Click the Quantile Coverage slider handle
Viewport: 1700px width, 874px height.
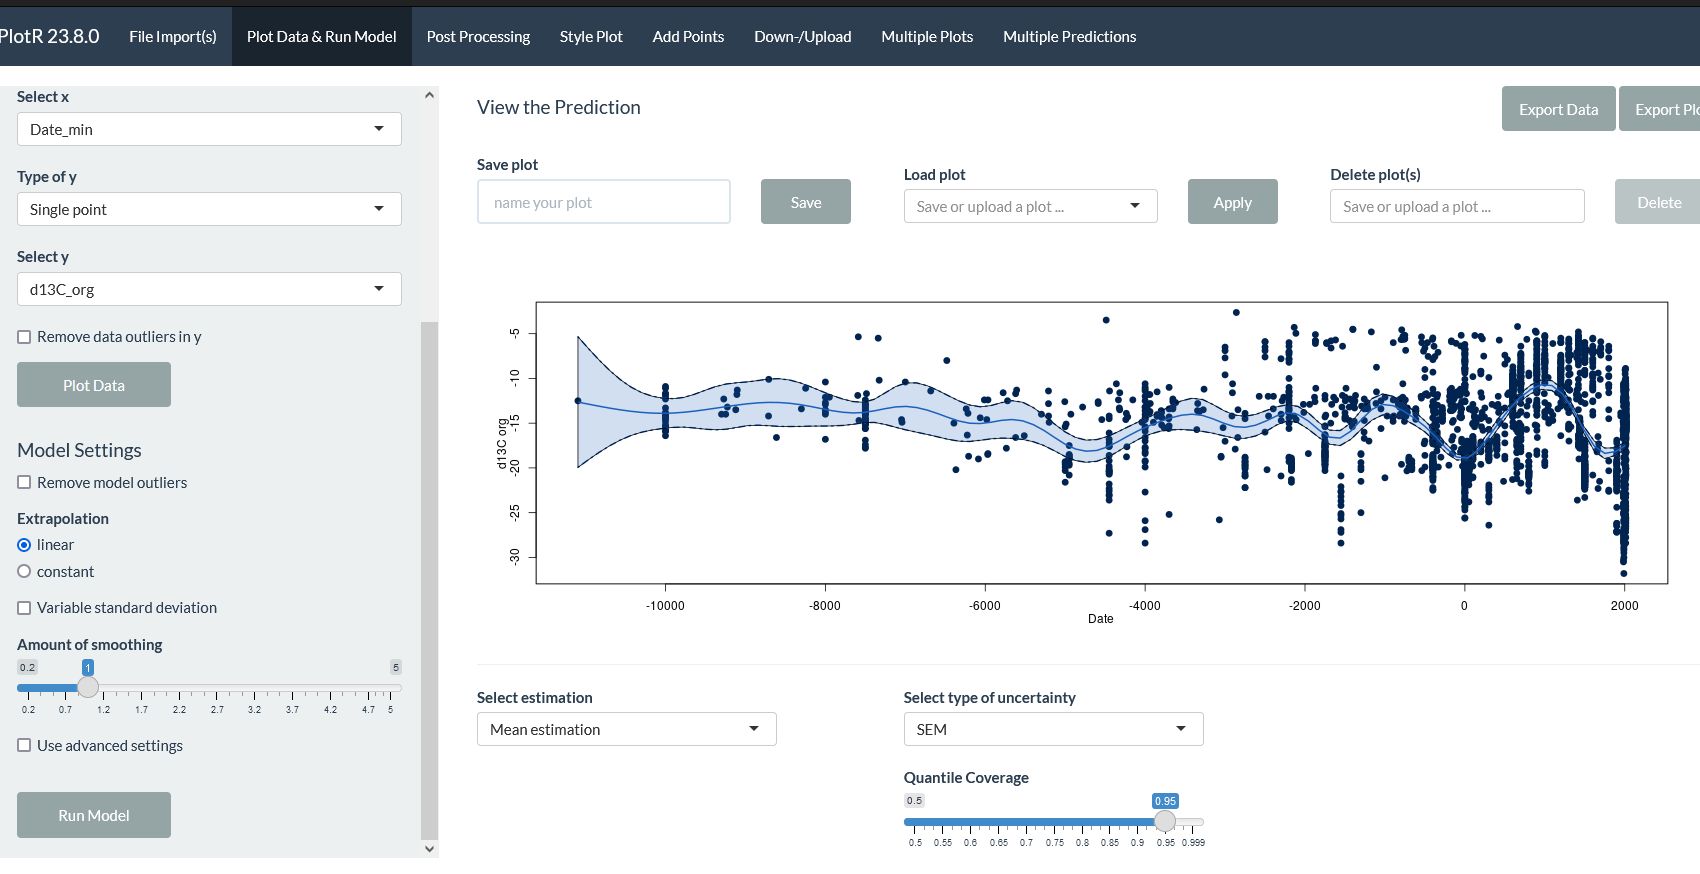click(1165, 821)
